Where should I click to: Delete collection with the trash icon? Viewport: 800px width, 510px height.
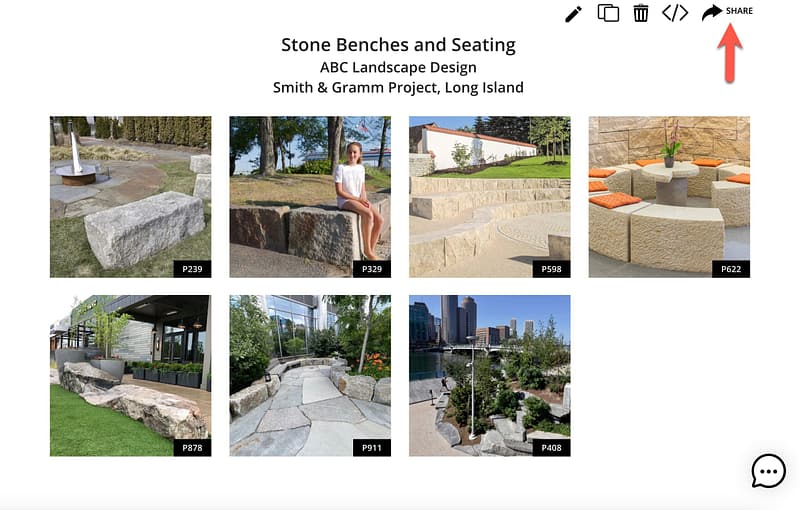coord(641,13)
